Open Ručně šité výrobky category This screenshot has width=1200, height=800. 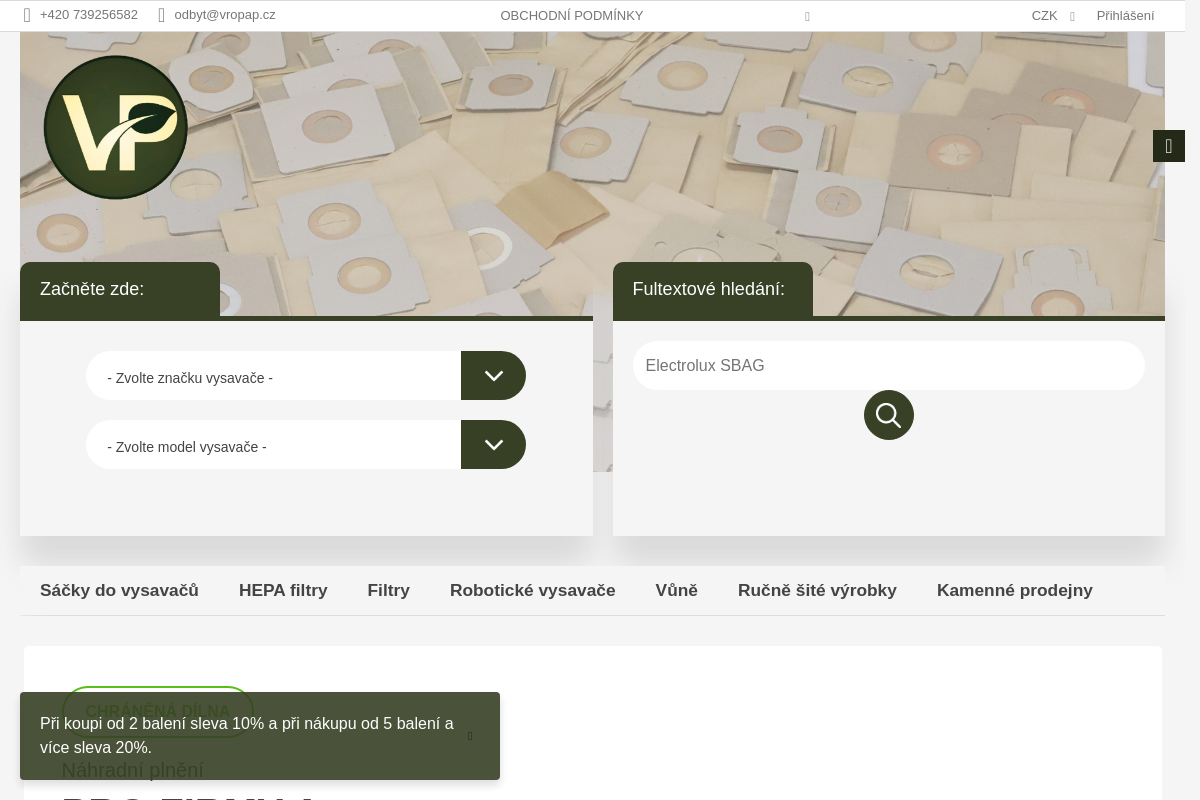tap(817, 591)
